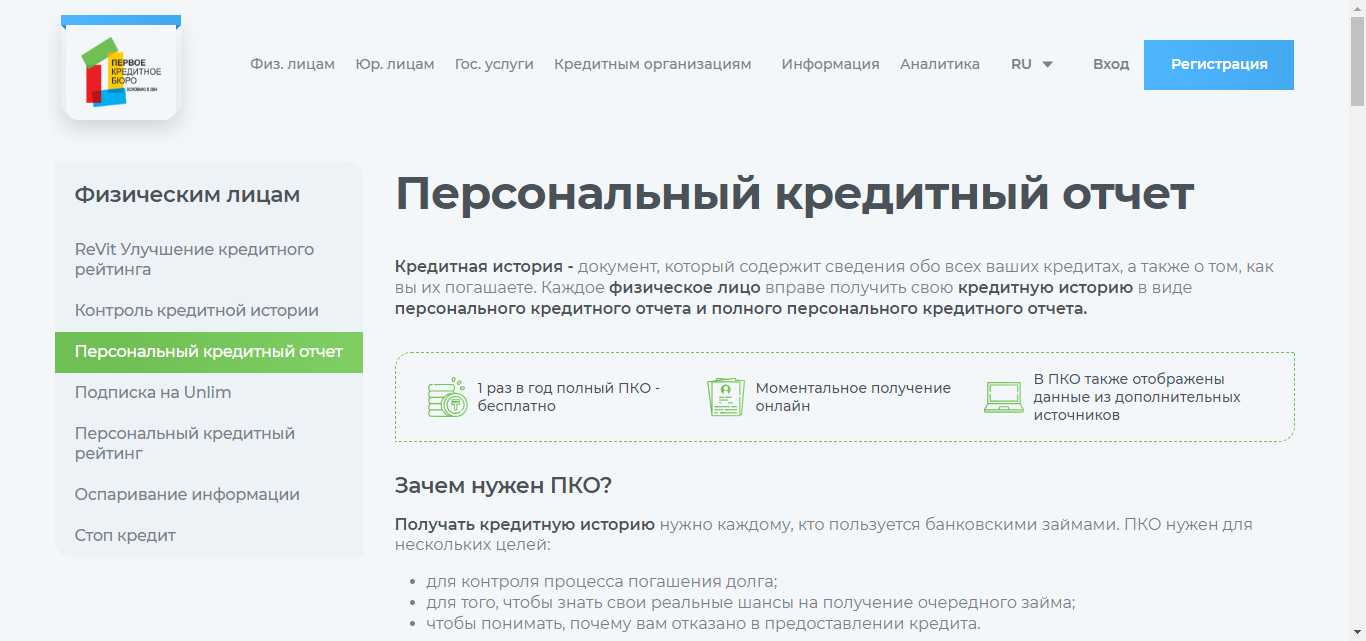Expand the RU language dropdown

(x=1032, y=64)
